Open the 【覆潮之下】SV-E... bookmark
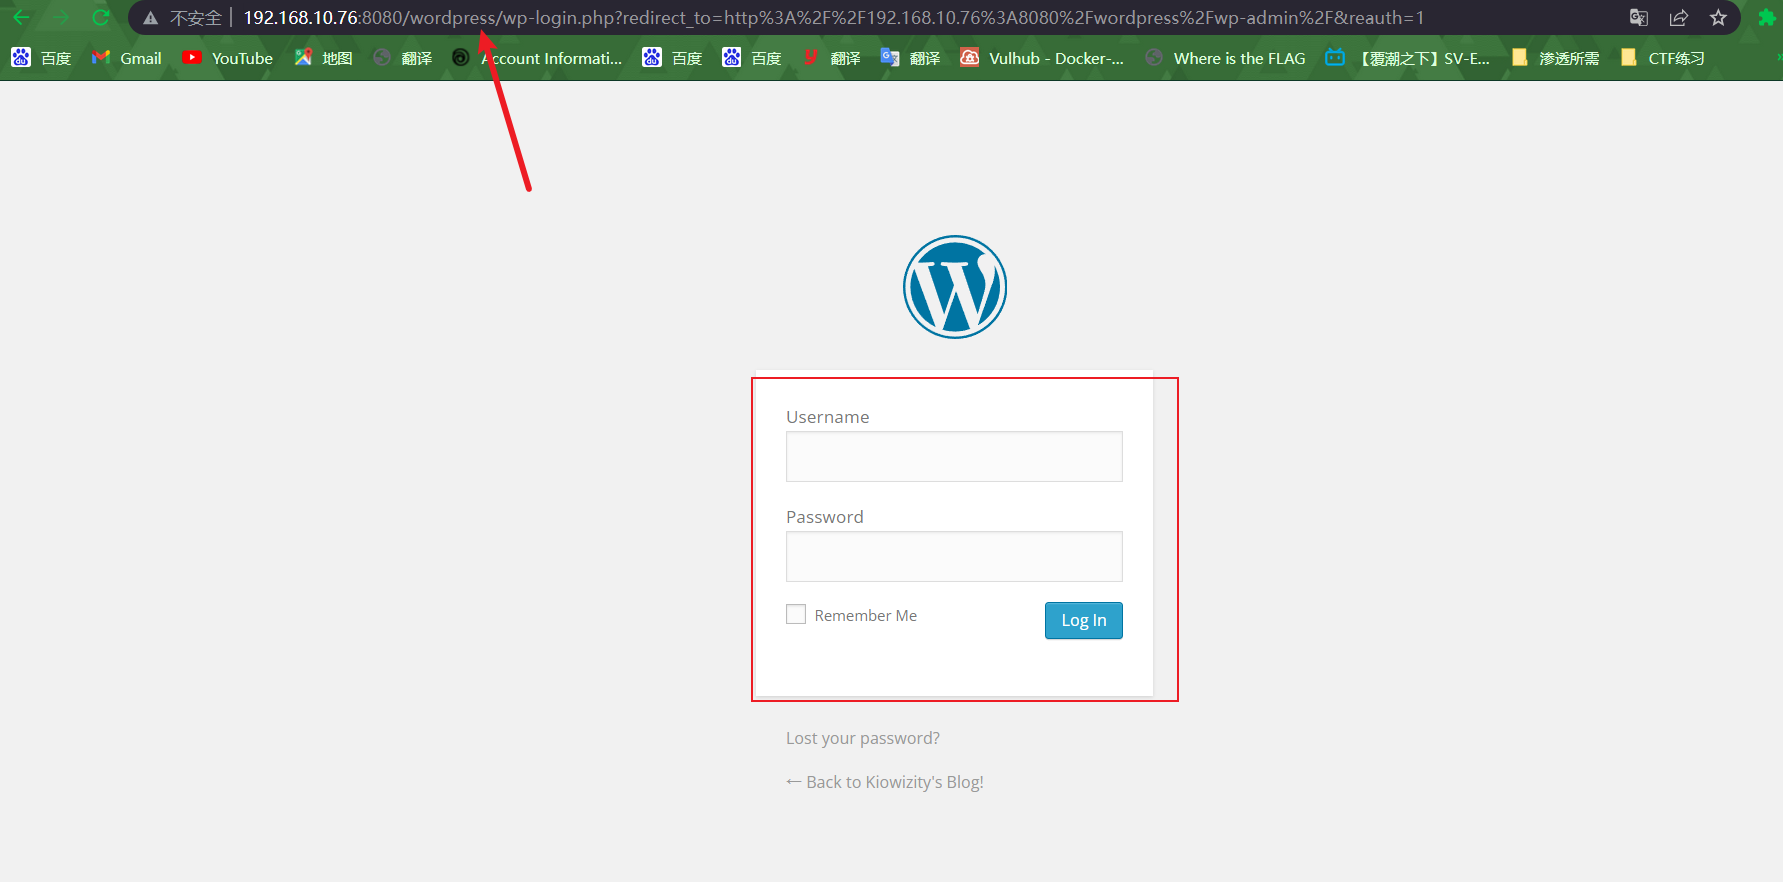Screen dimensions: 1783x882 [1407, 58]
